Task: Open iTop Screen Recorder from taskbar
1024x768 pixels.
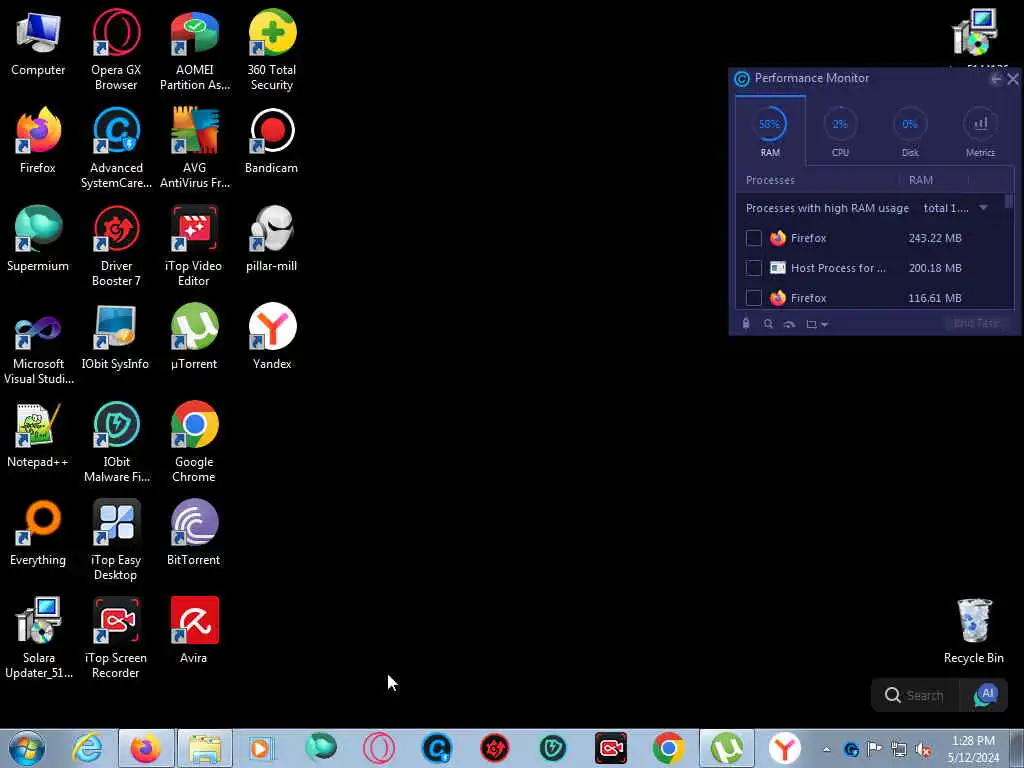Action: [611, 748]
